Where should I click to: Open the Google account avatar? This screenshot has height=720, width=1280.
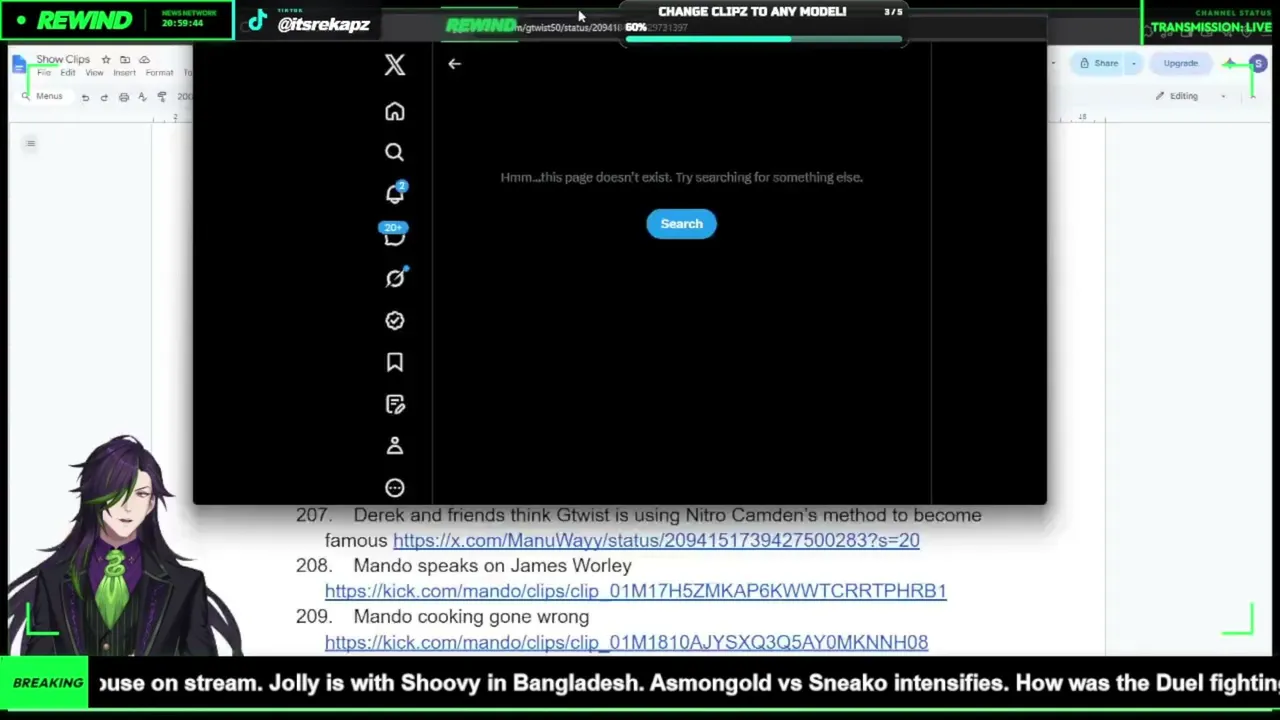point(1258,64)
